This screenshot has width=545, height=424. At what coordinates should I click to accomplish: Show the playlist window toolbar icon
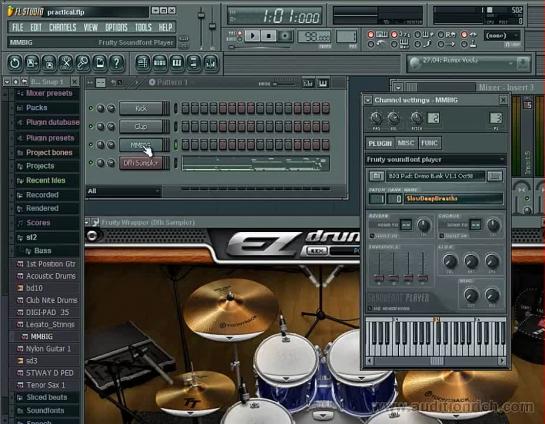coord(143,63)
